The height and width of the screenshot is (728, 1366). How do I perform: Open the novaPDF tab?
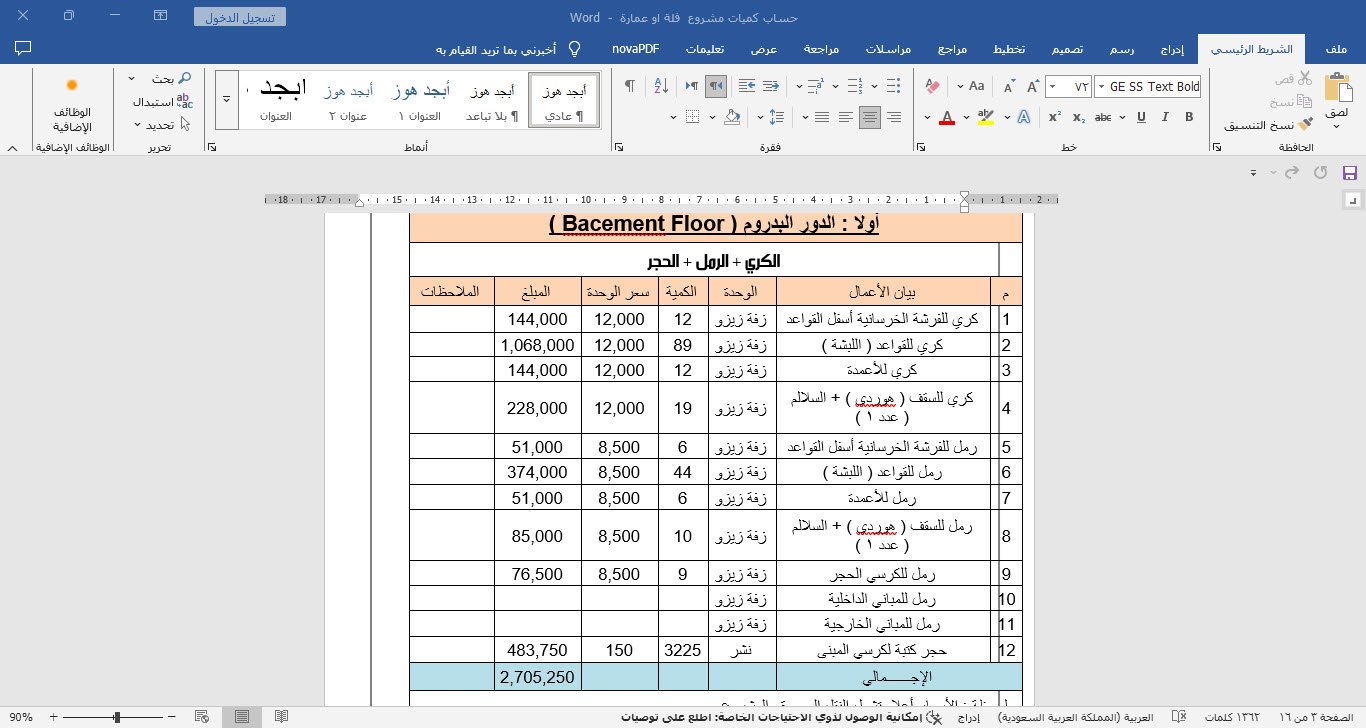(635, 48)
